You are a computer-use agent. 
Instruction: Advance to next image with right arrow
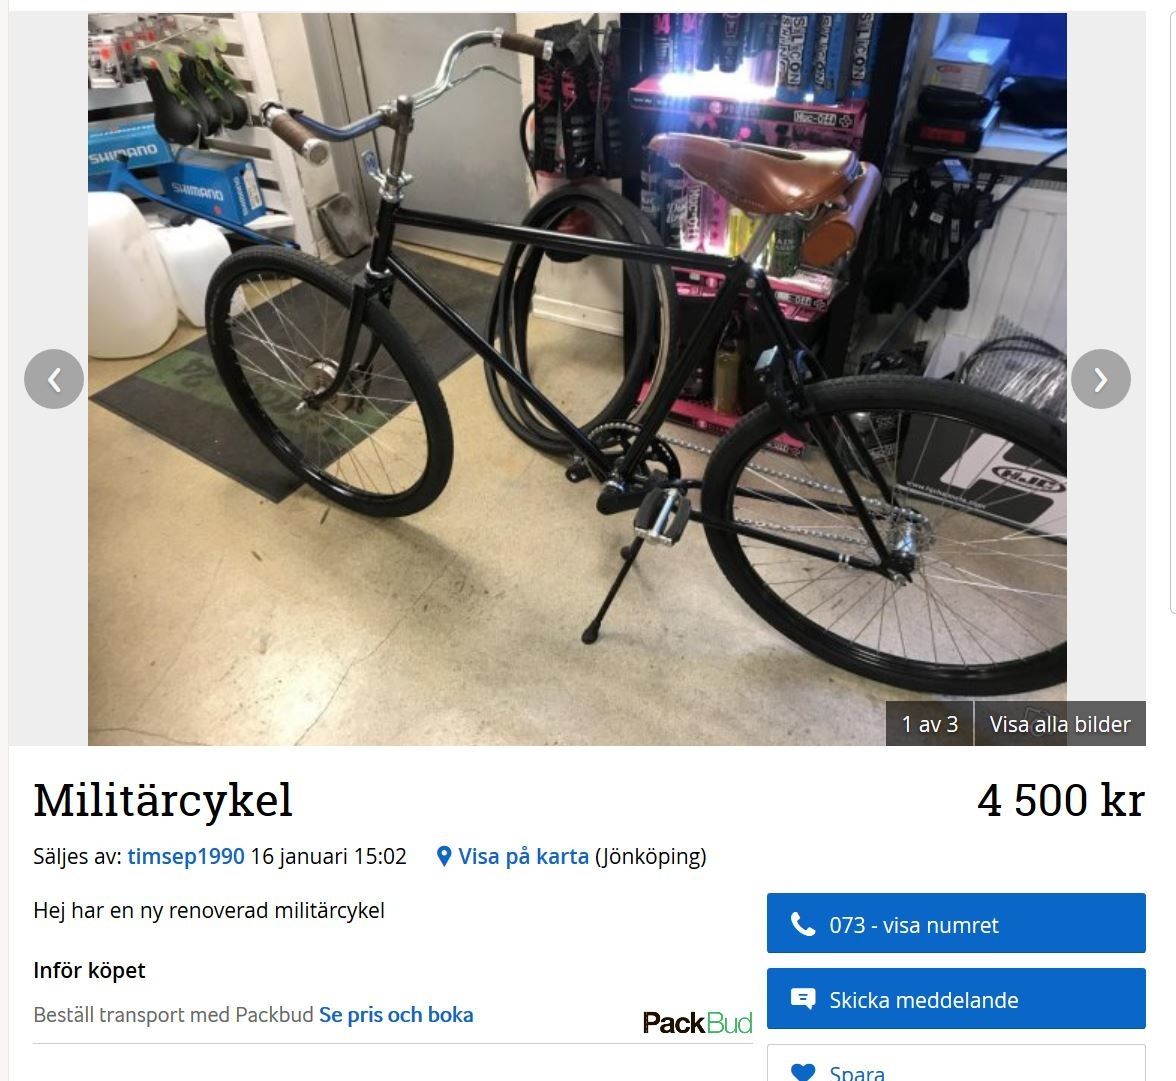click(1100, 379)
